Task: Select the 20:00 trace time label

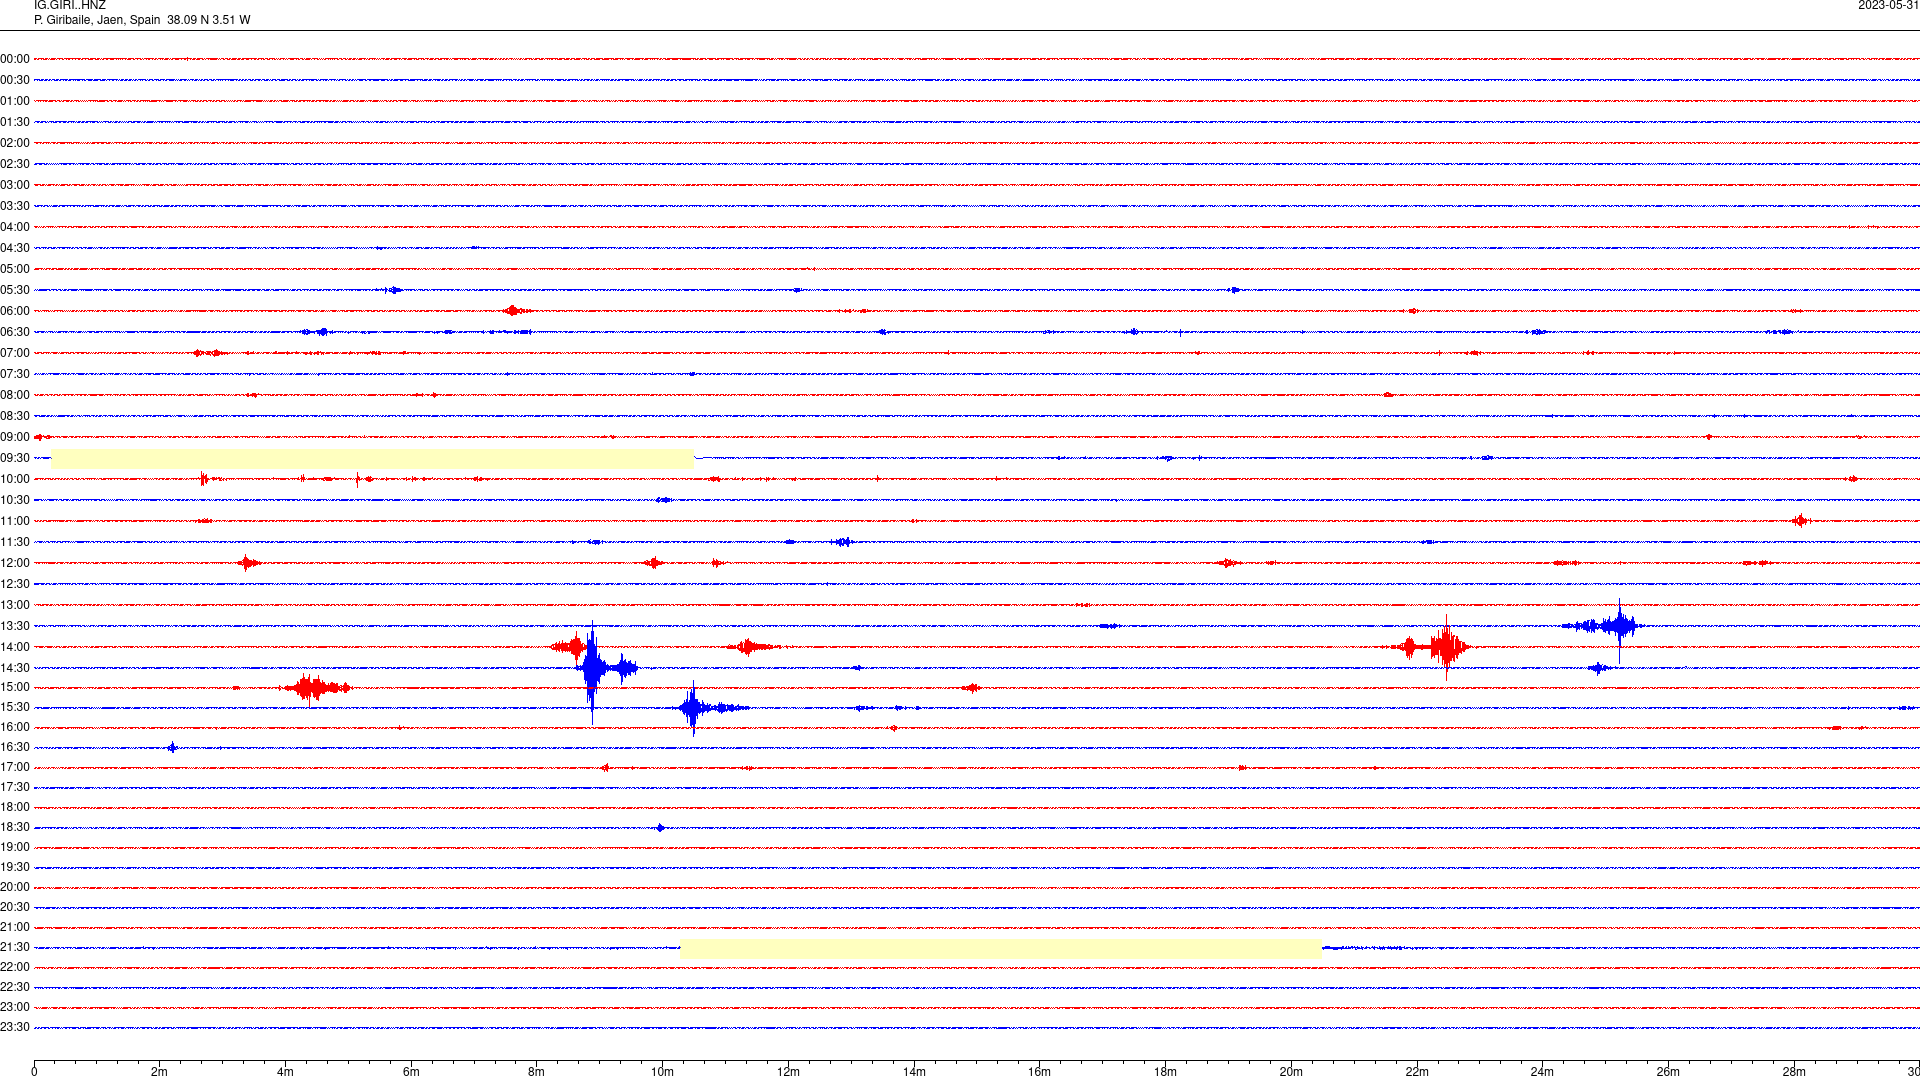Action: point(15,887)
